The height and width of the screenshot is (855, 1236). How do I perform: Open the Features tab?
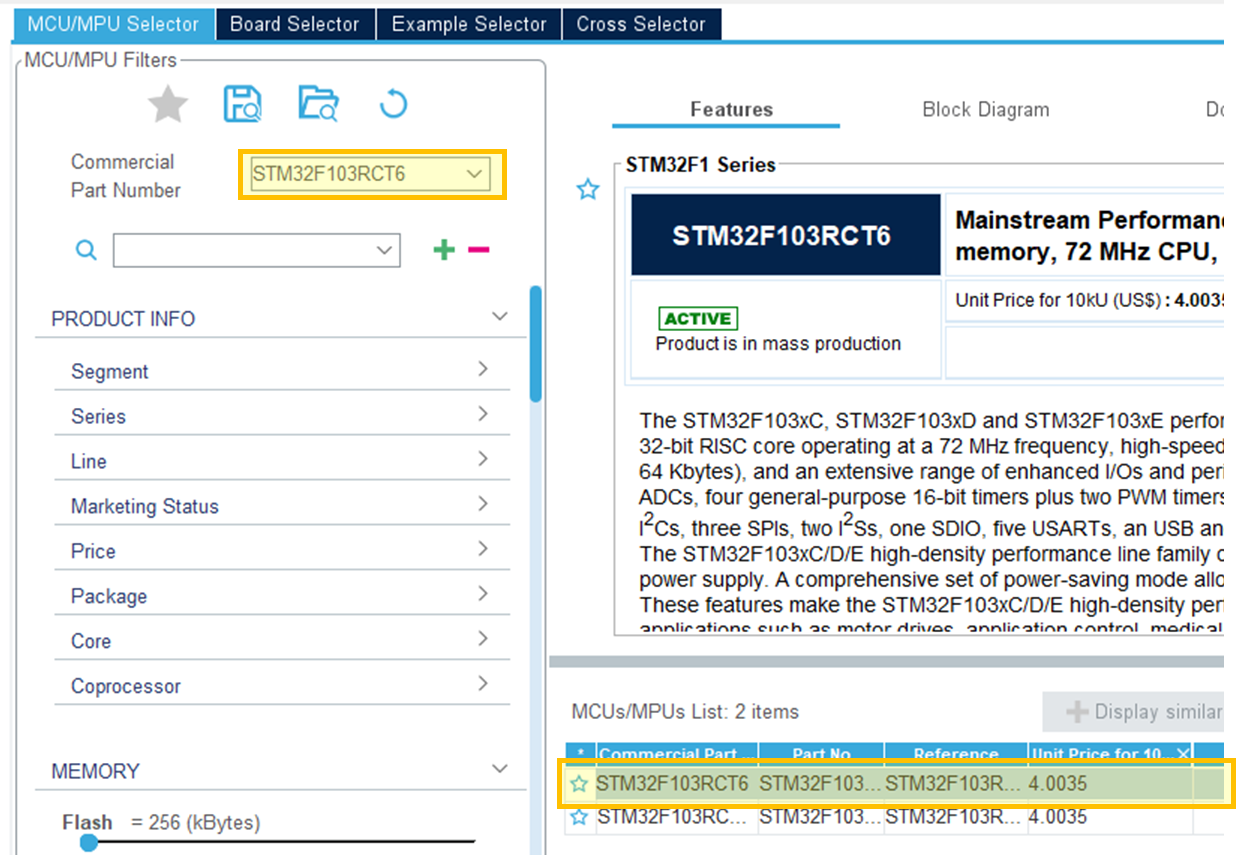(731, 110)
